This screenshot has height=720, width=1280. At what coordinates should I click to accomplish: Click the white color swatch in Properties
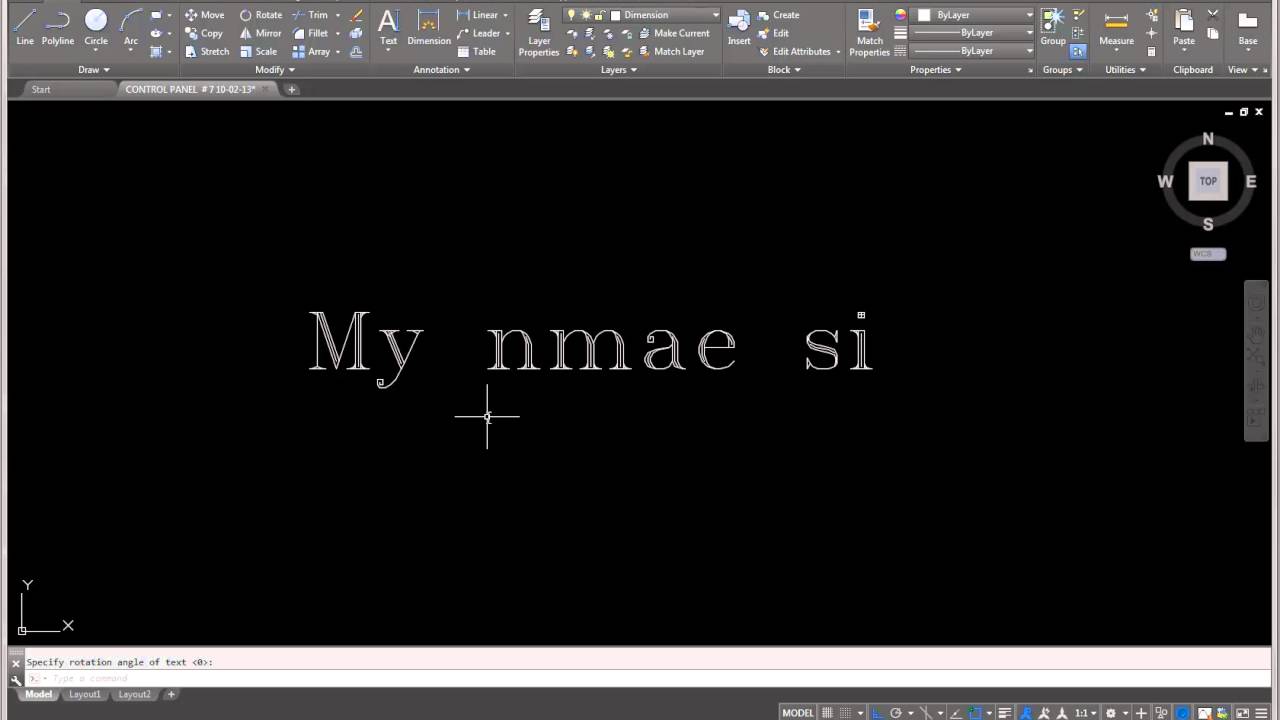(924, 15)
